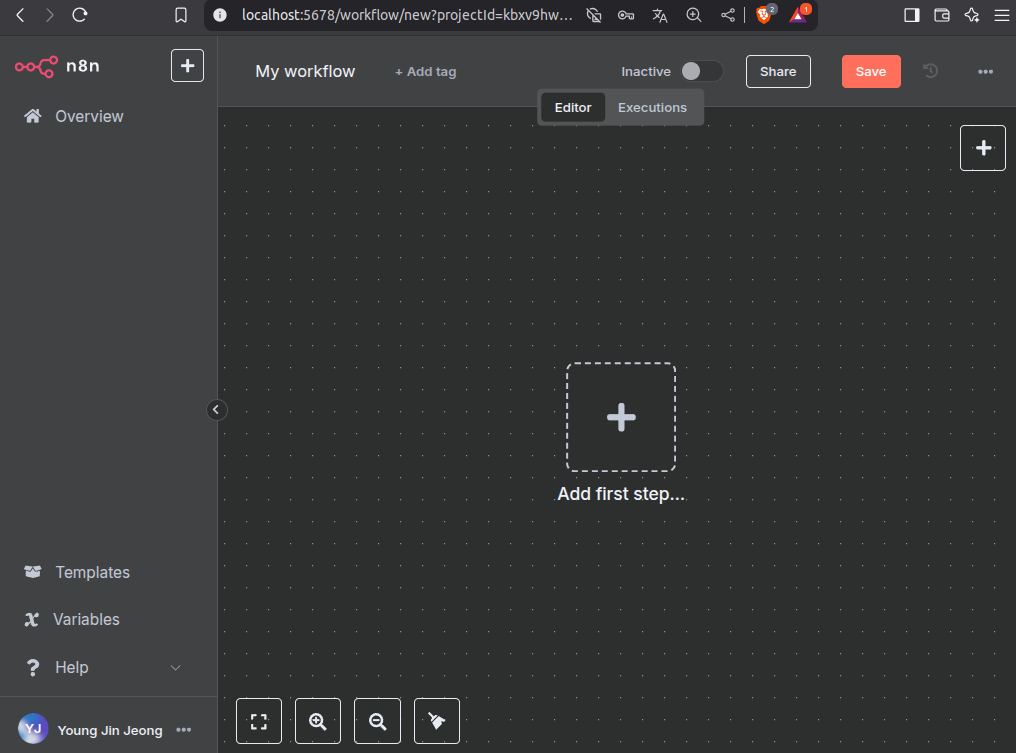Rename the My workflow title
Image resolution: width=1016 pixels, height=753 pixels.
tap(305, 71)
